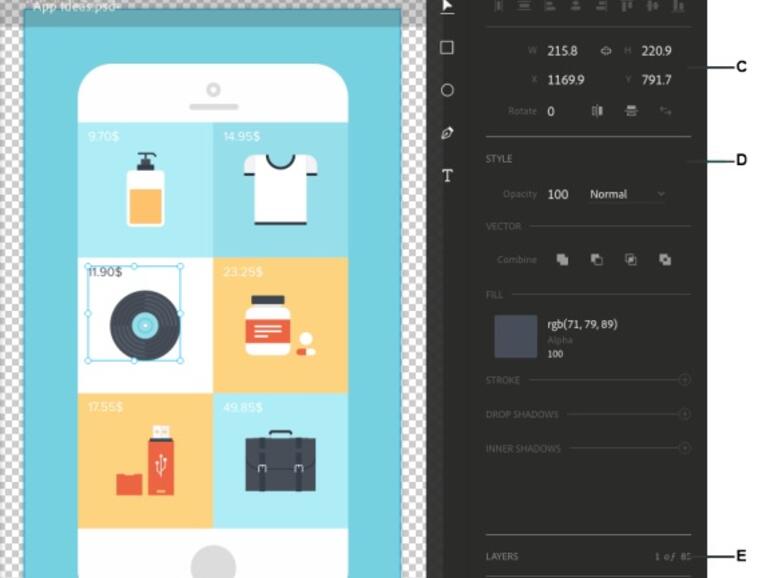Click the 9.70$ price label
The height and width of the screenshot is (578, 770).
pos(104,136)
